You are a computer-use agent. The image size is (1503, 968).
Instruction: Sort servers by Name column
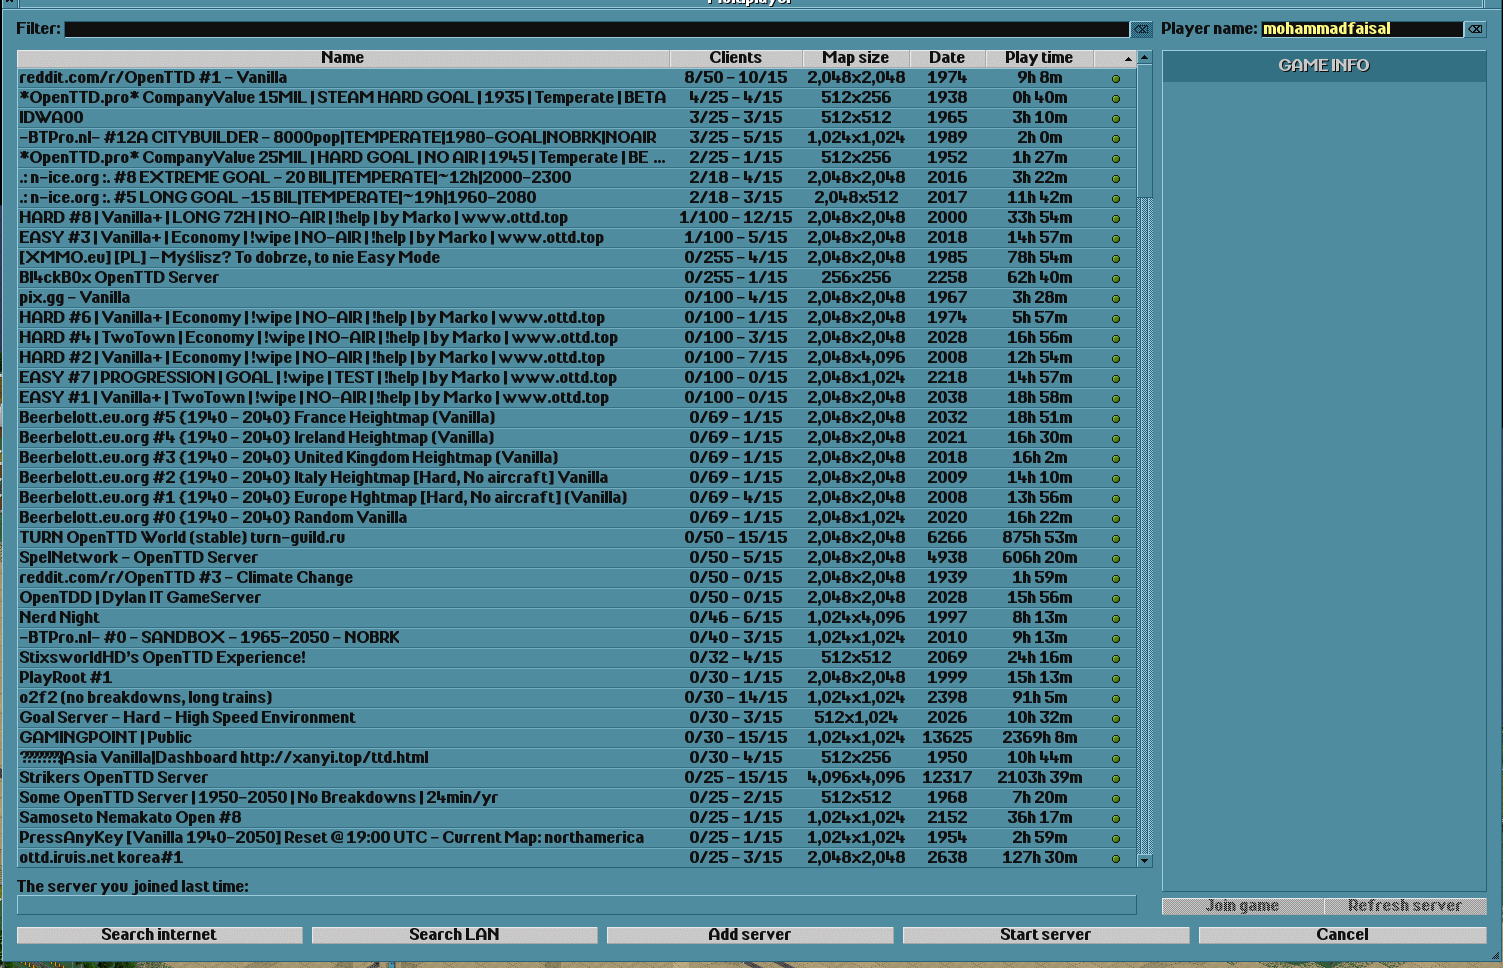(343, 58)
